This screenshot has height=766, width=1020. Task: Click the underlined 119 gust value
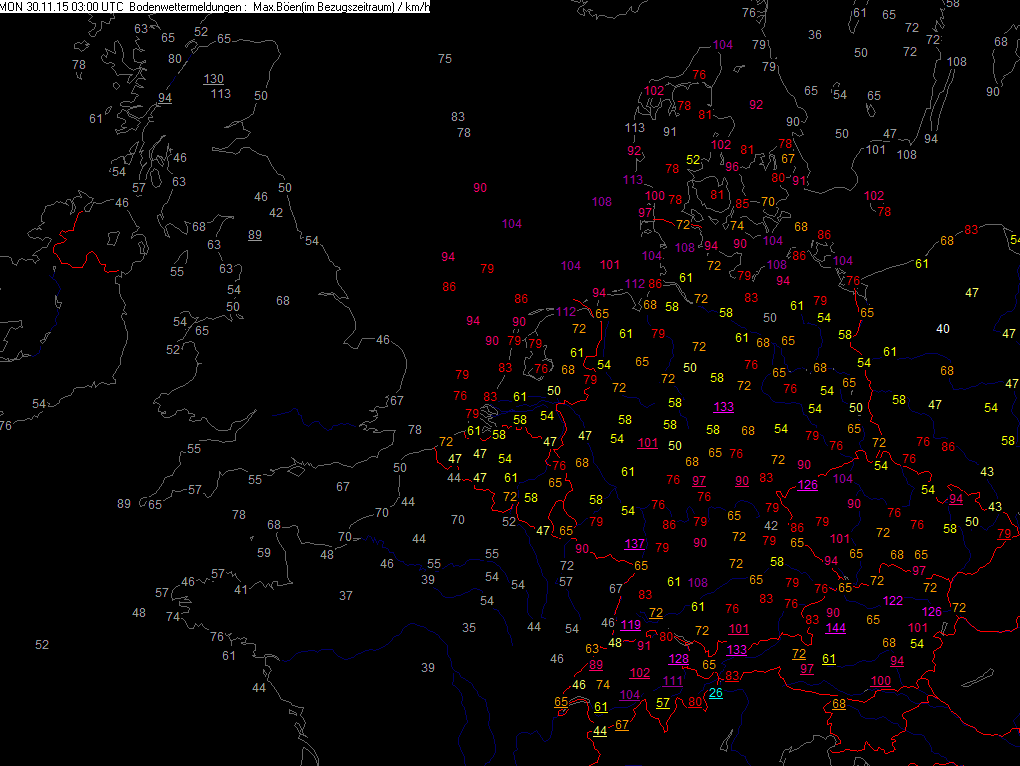pyautogui.click(x=630, y=625)
